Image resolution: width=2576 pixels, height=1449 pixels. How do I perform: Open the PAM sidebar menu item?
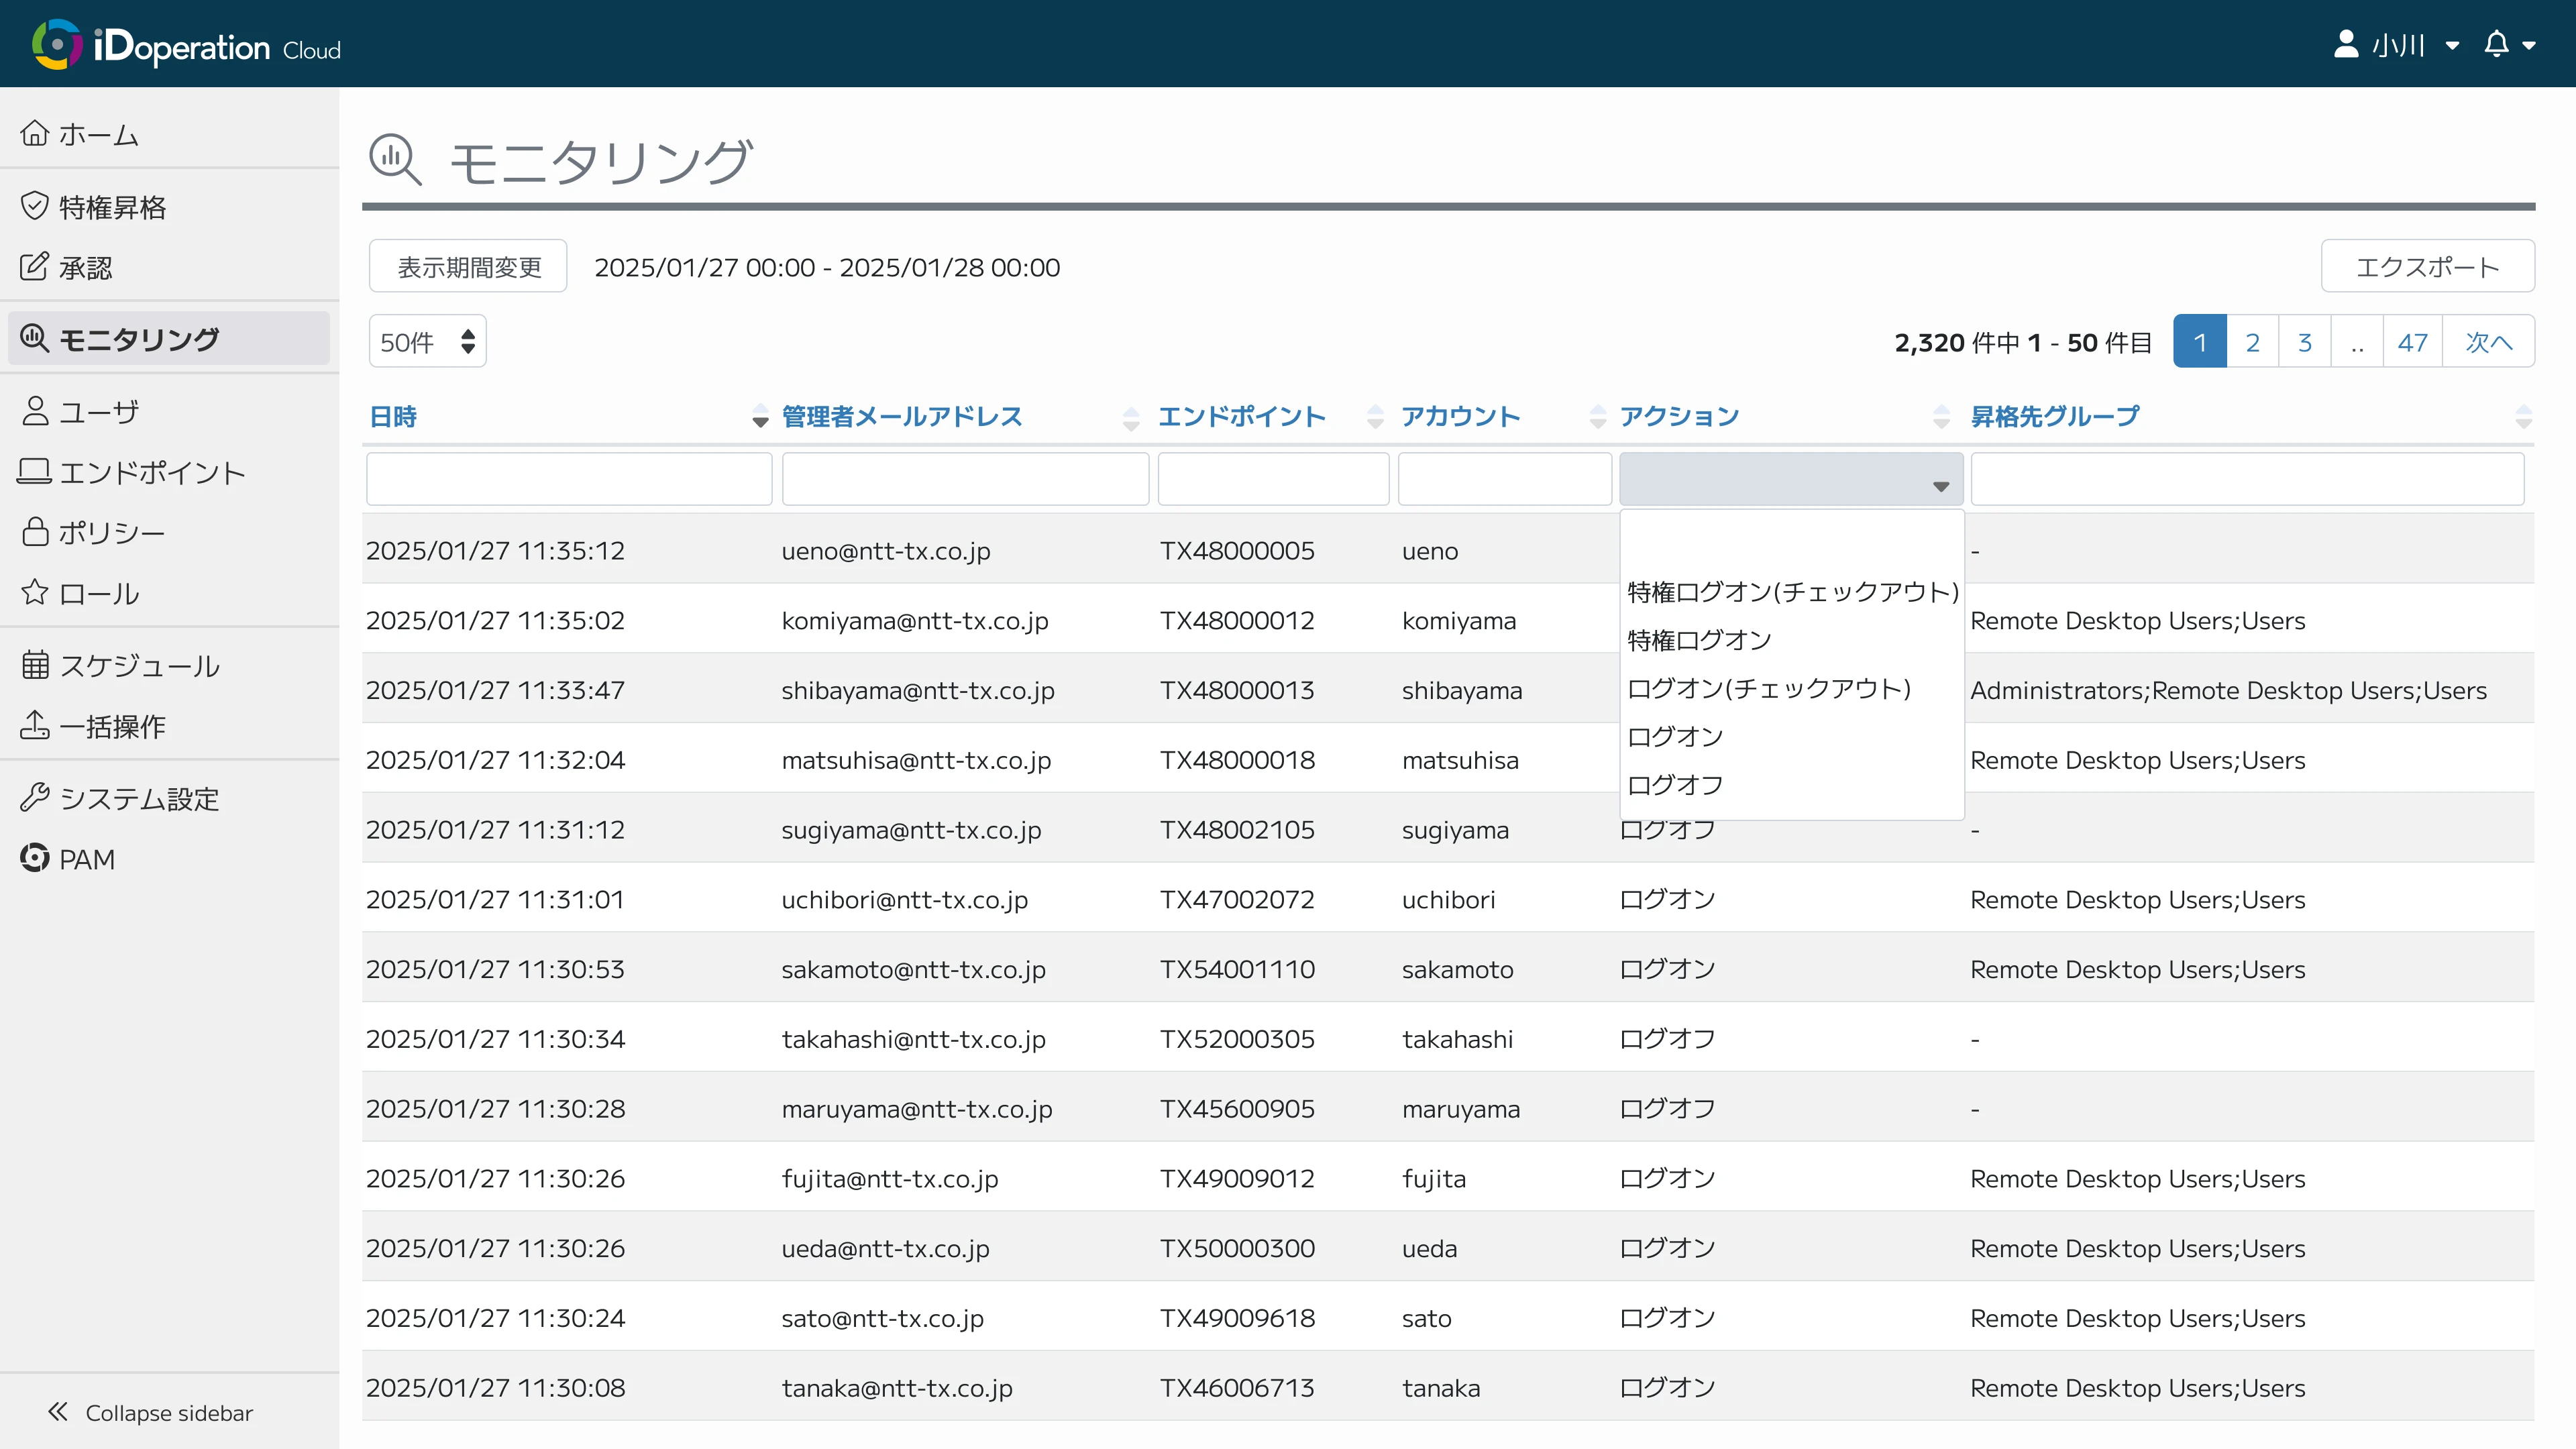[x=86, y=859]
